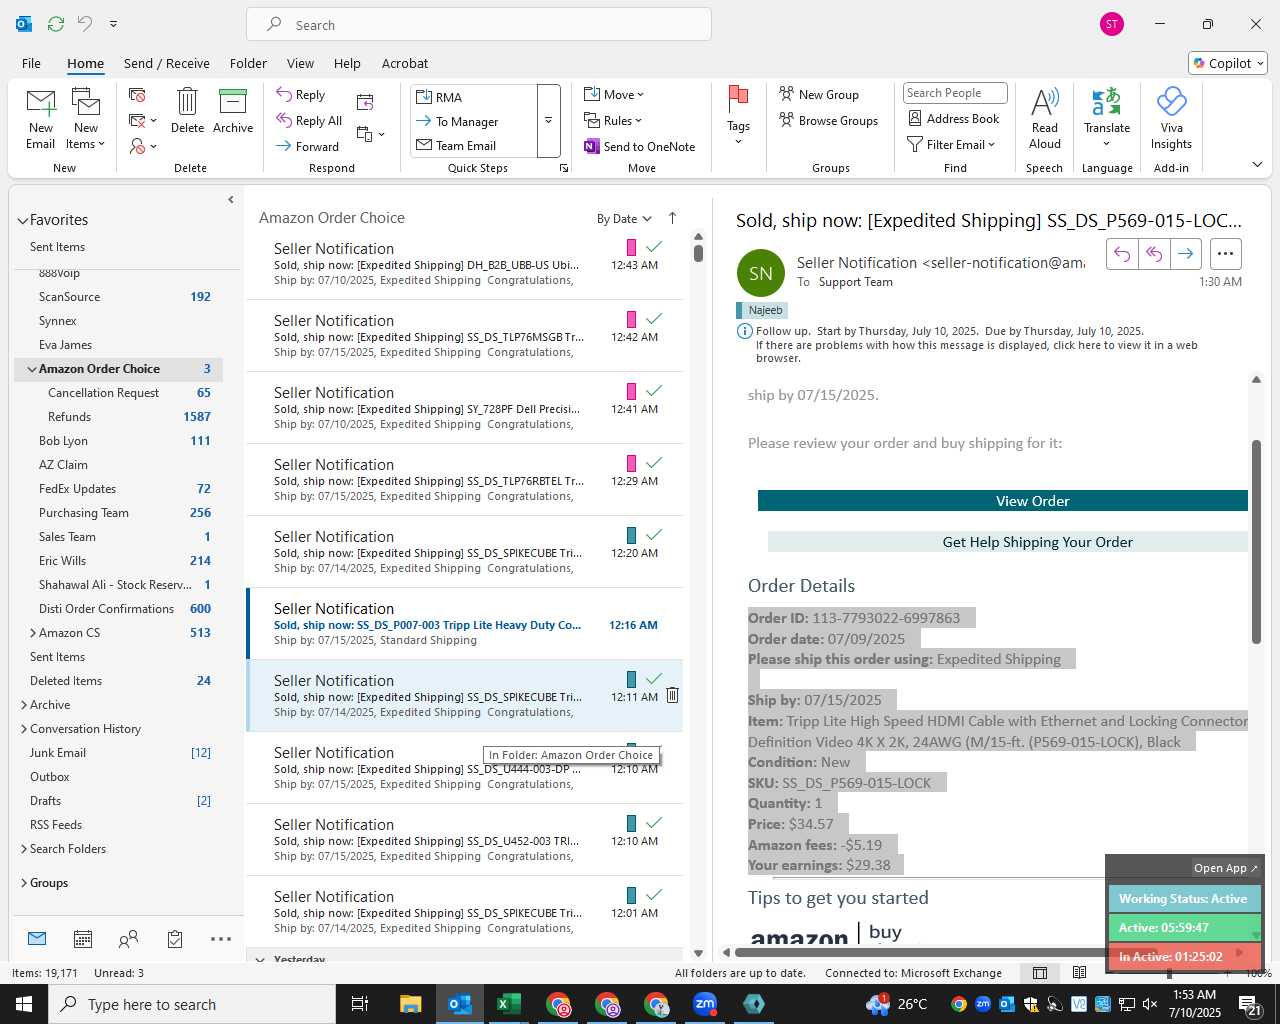Image resolution: width=1280 pixels, height=1024 pixels.
Task: Collapse the Favorites section
Action: 22,220
